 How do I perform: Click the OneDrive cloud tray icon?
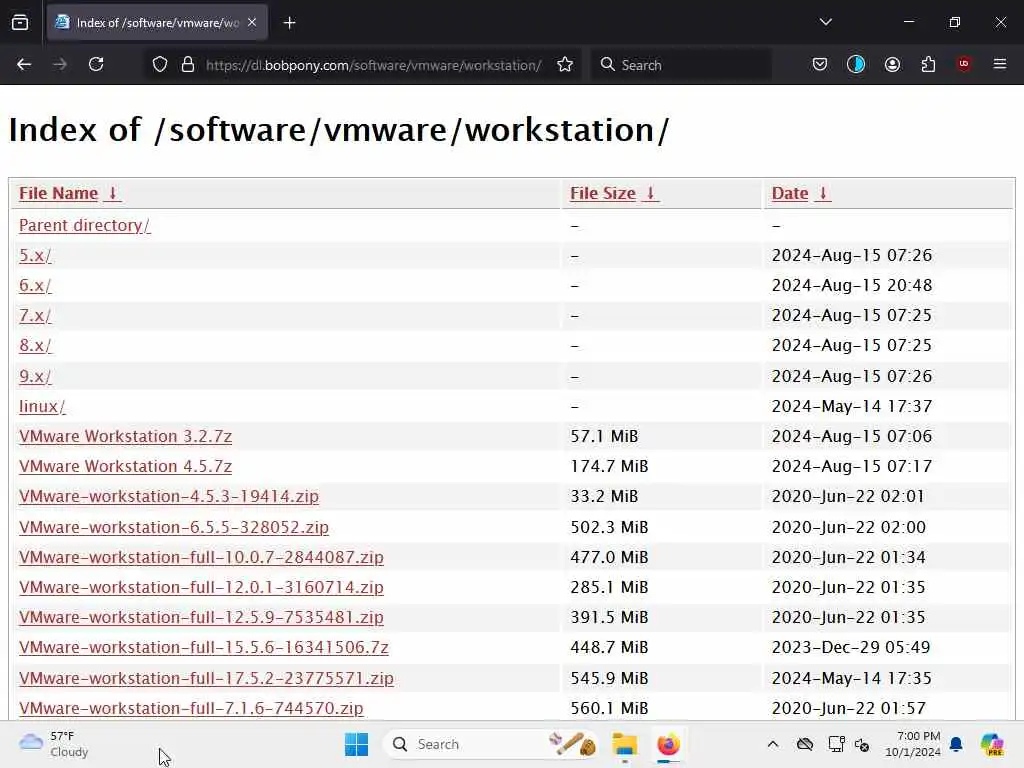(805, 744)
